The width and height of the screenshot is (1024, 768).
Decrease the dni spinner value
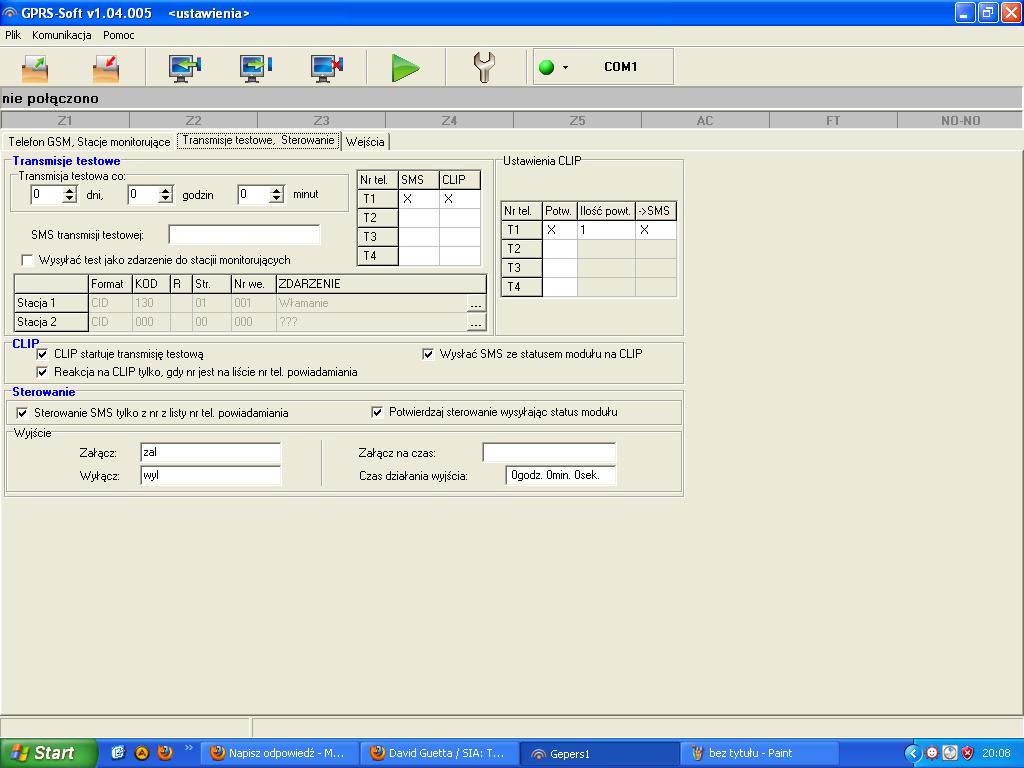coord(70,199)
